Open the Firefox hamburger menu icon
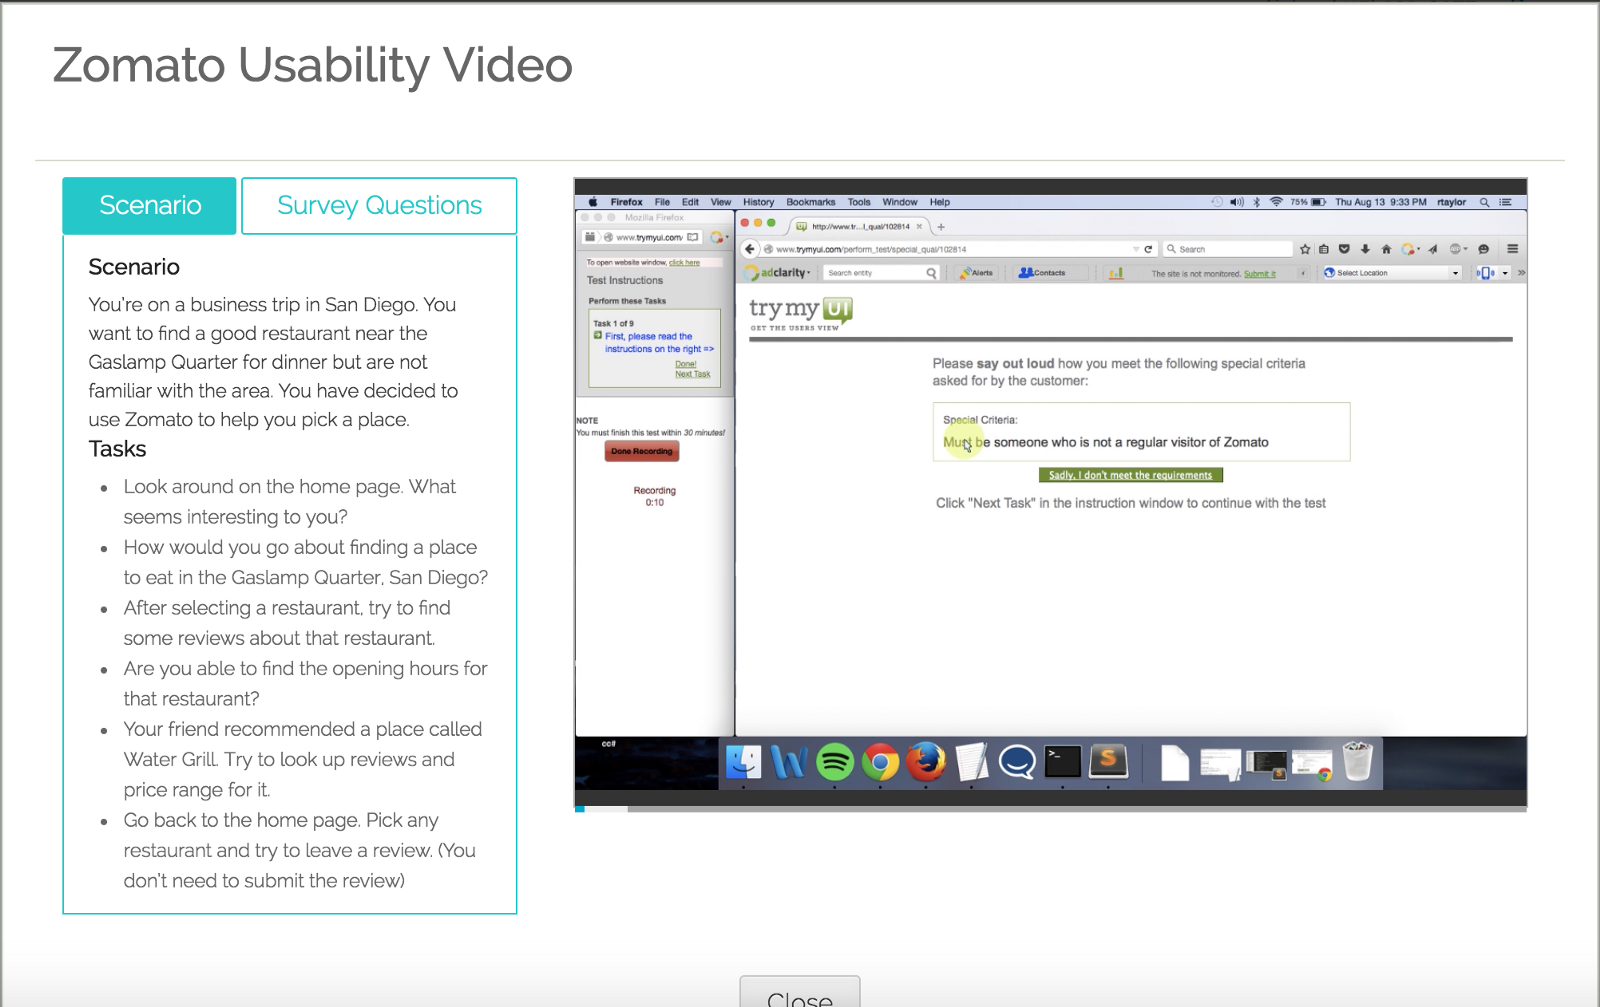The height and width of the screenshot is (1007, 1600). click(1513, 249)
